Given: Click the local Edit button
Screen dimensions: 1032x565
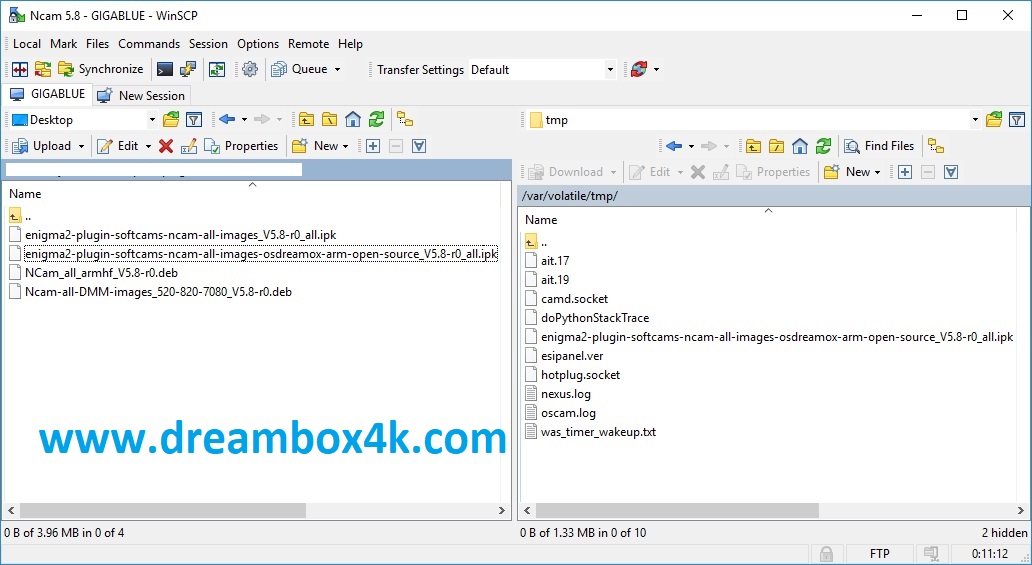Looking at the screenshot, I should (x=118, y=146).
